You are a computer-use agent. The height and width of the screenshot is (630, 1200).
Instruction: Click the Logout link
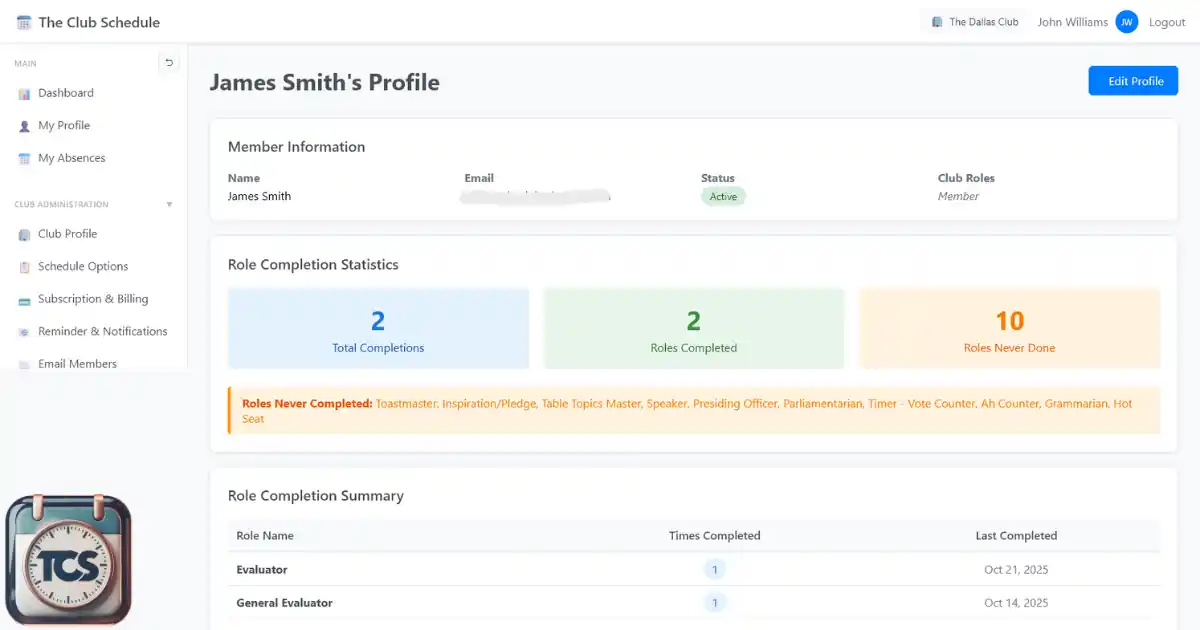pos(1167,22)
